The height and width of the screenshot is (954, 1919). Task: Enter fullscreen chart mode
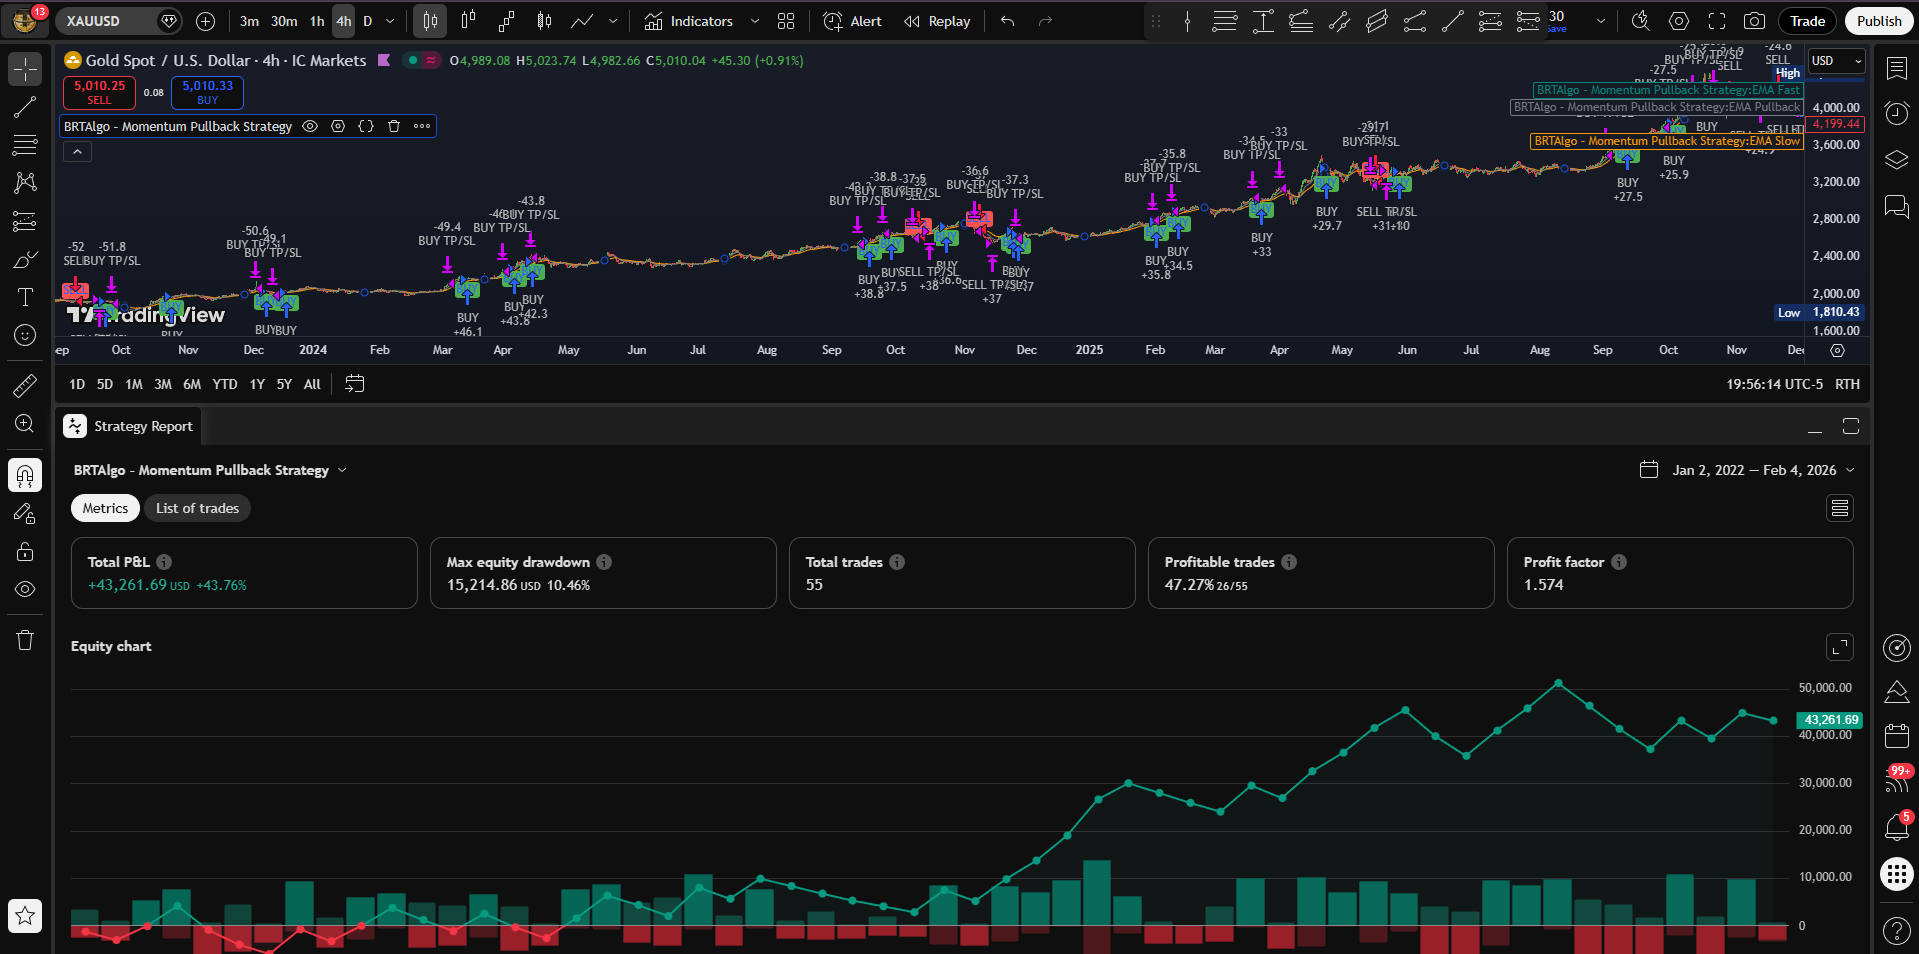point(1717,21)
